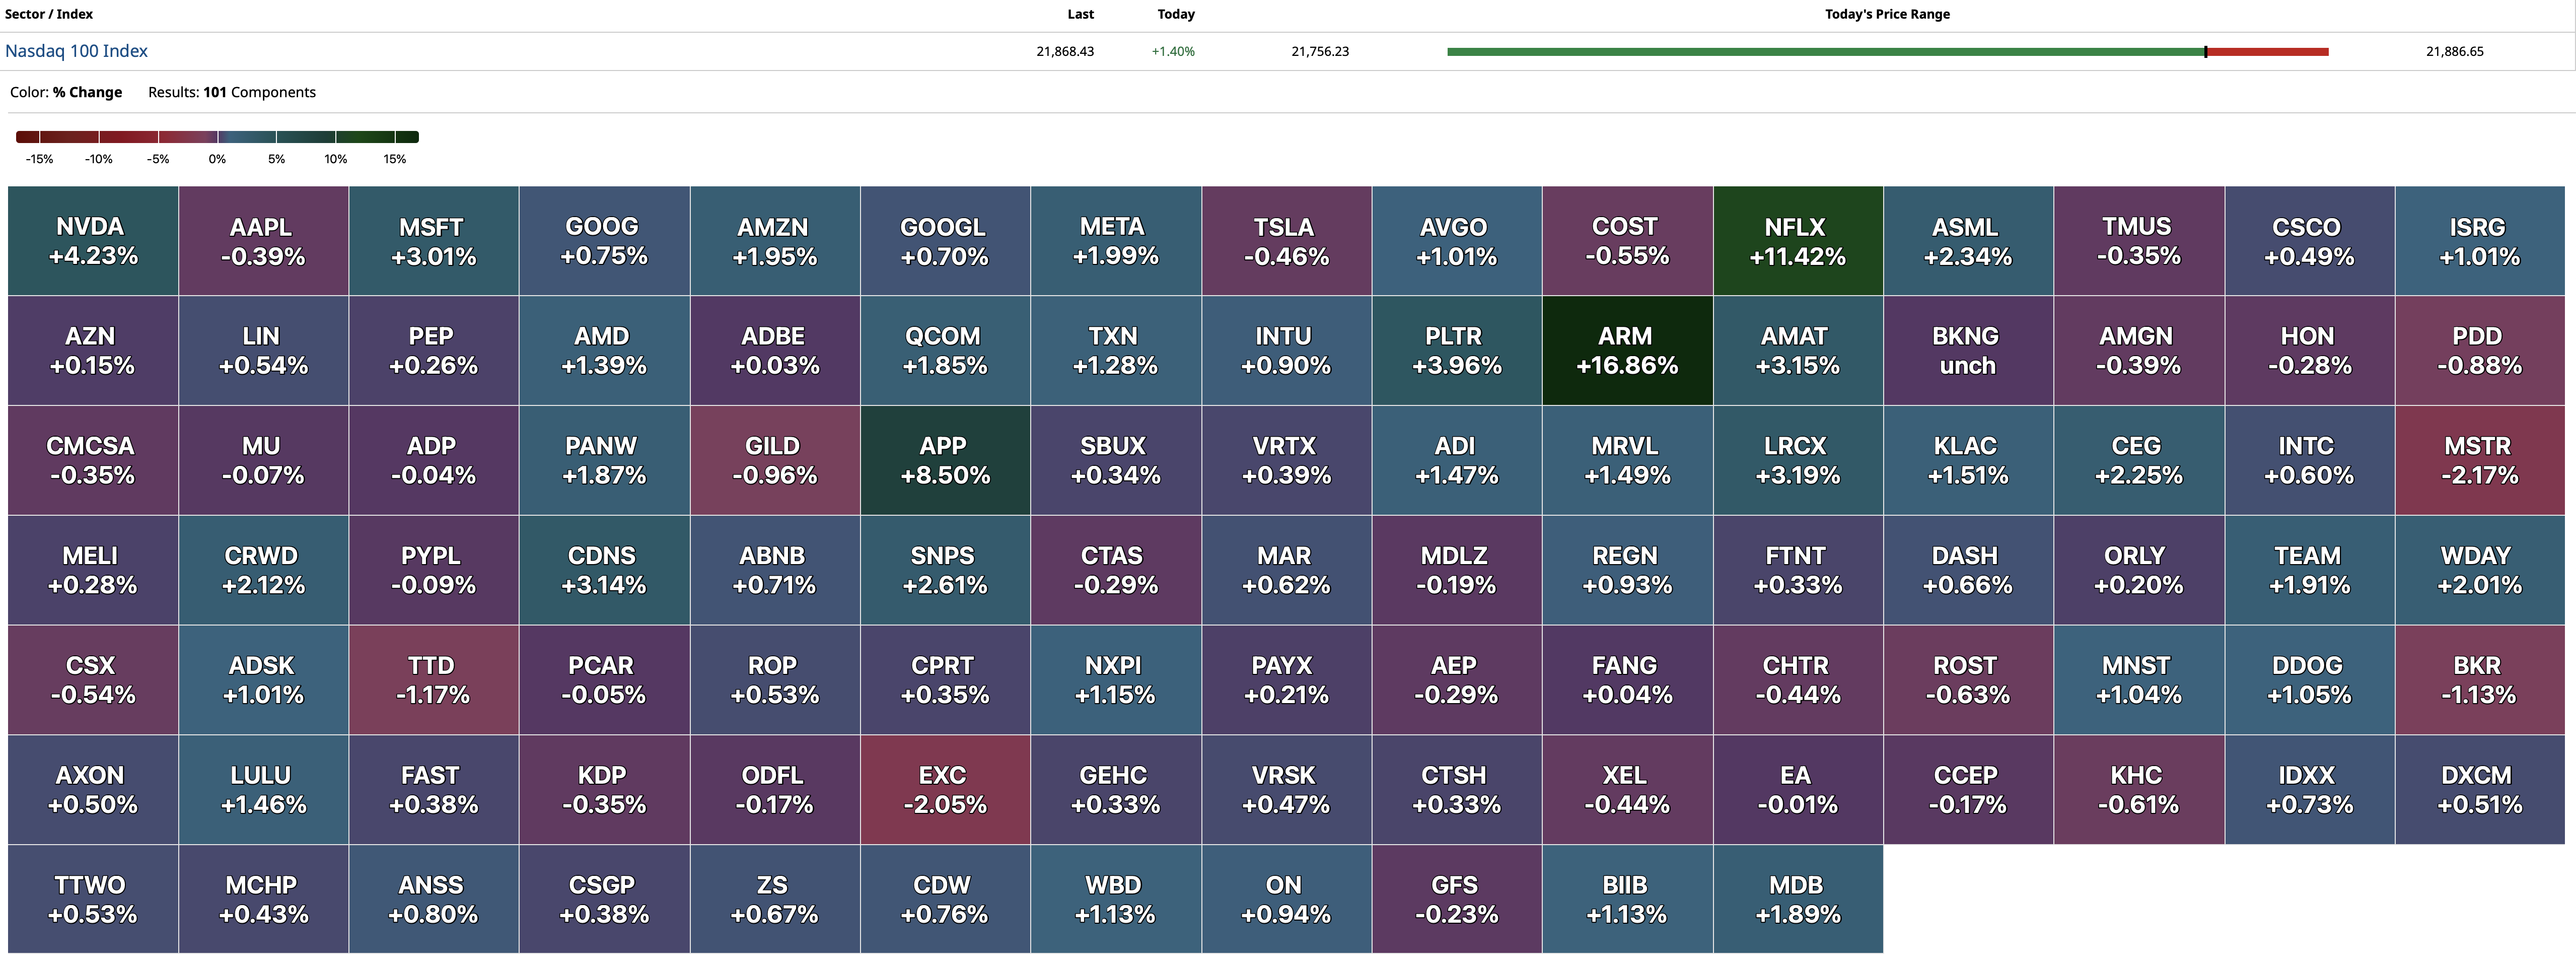Open the BKNG unch tile

pyautogui.click(x=1967, y=351)
